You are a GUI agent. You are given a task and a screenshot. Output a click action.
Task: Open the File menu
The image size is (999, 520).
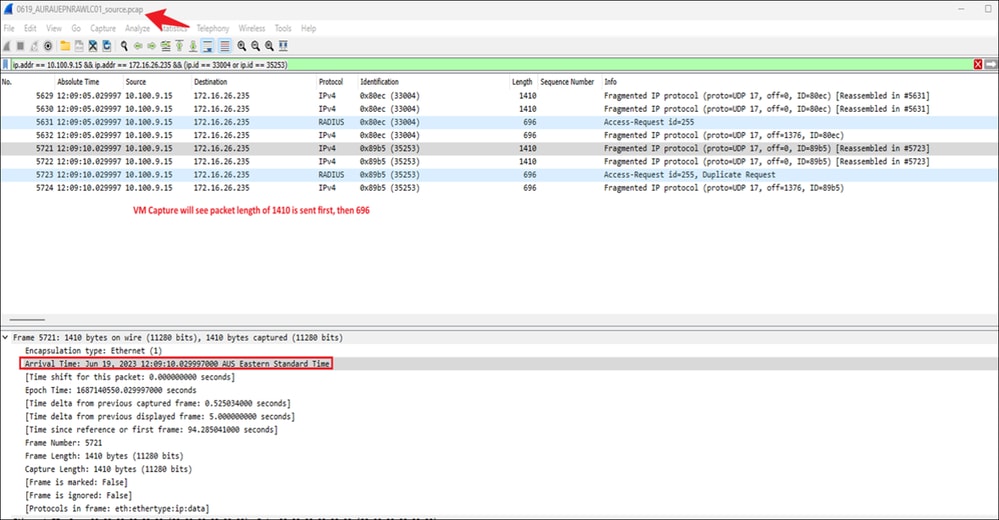point(9,28)
